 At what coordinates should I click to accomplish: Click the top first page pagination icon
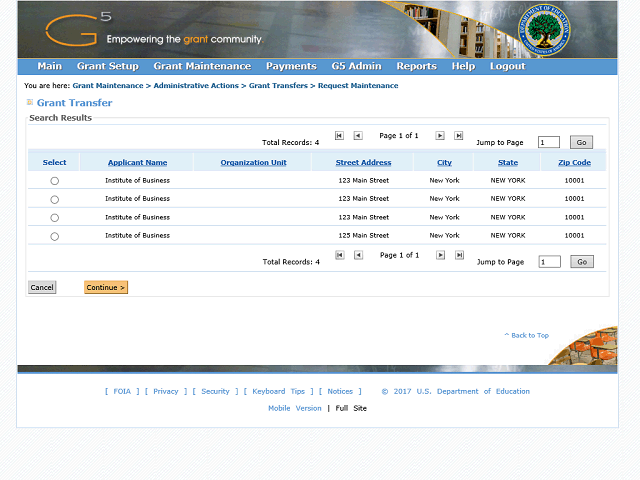(339, 135)
